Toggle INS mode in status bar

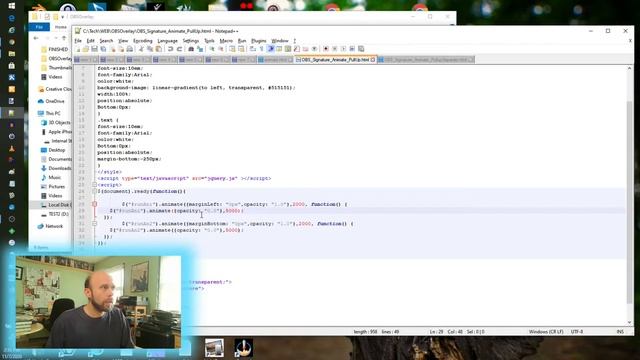pos(620,332)
